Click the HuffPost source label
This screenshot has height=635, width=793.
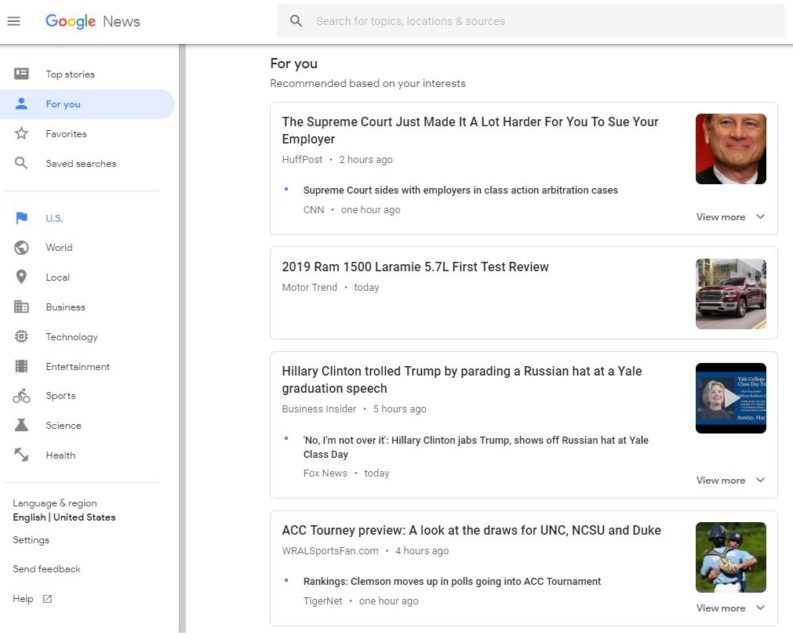302,160
